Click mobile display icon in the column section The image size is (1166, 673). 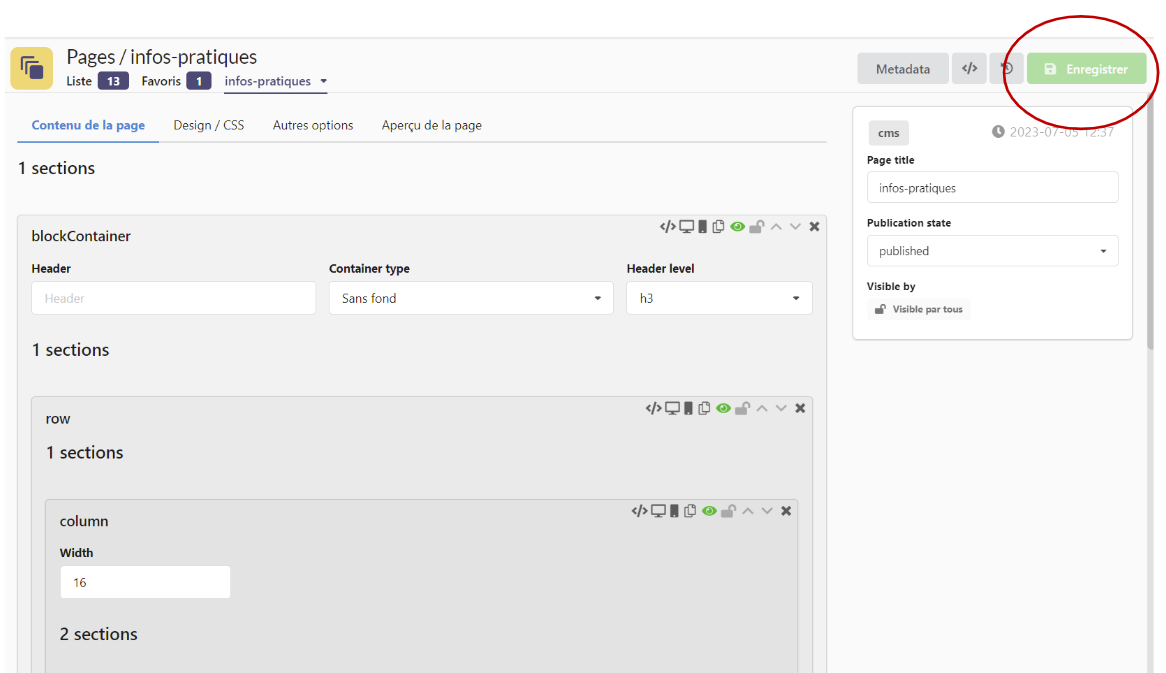point(674,511)
